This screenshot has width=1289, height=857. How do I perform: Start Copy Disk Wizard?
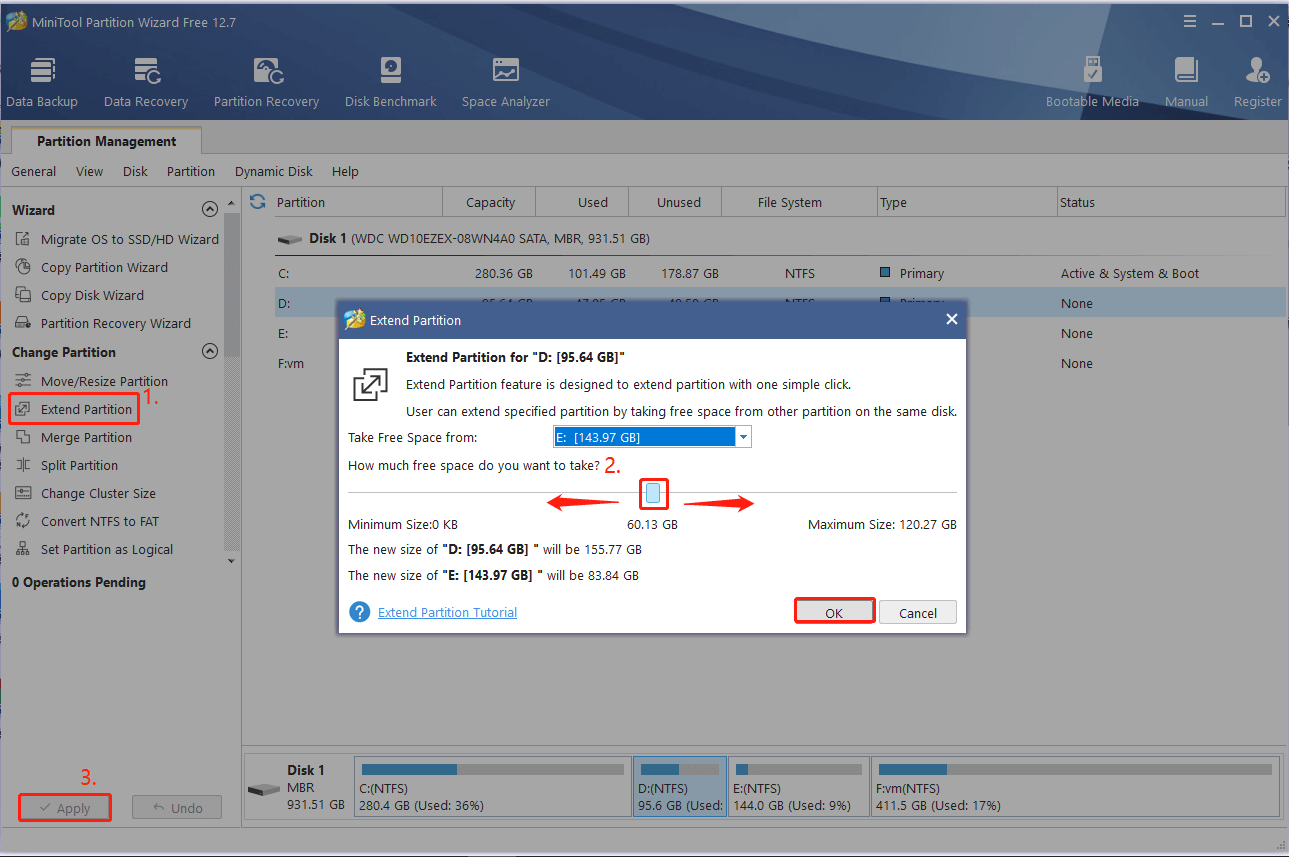80,295
